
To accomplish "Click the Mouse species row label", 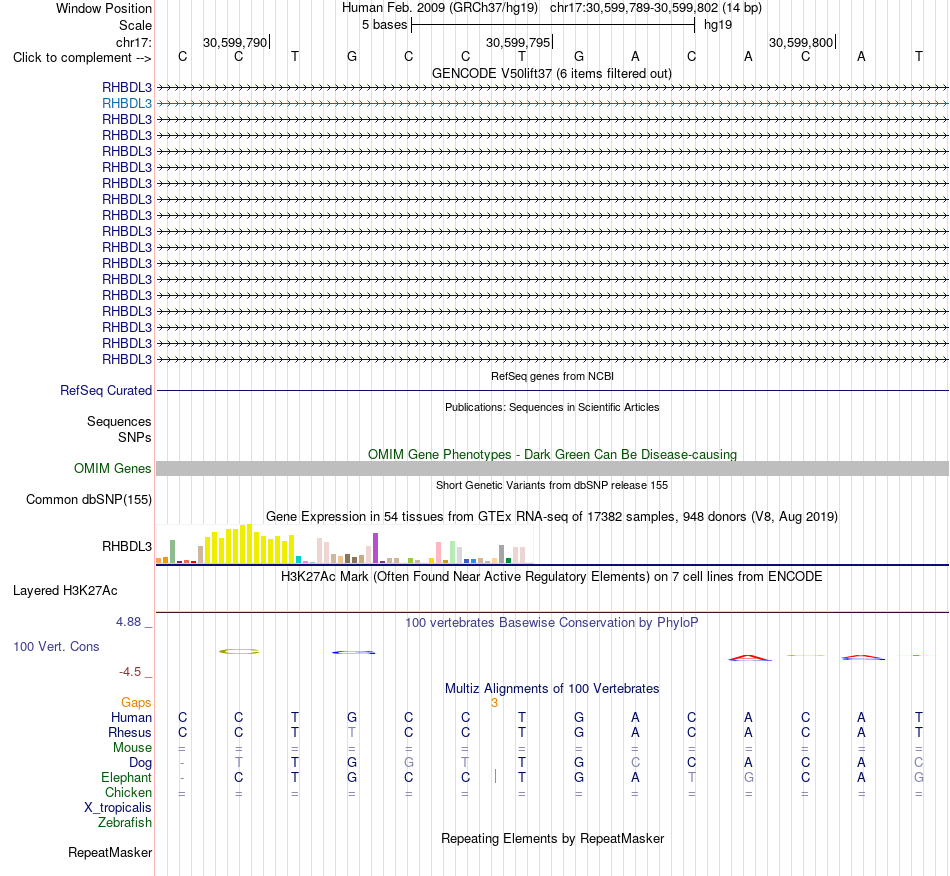I will pos(132,748).
